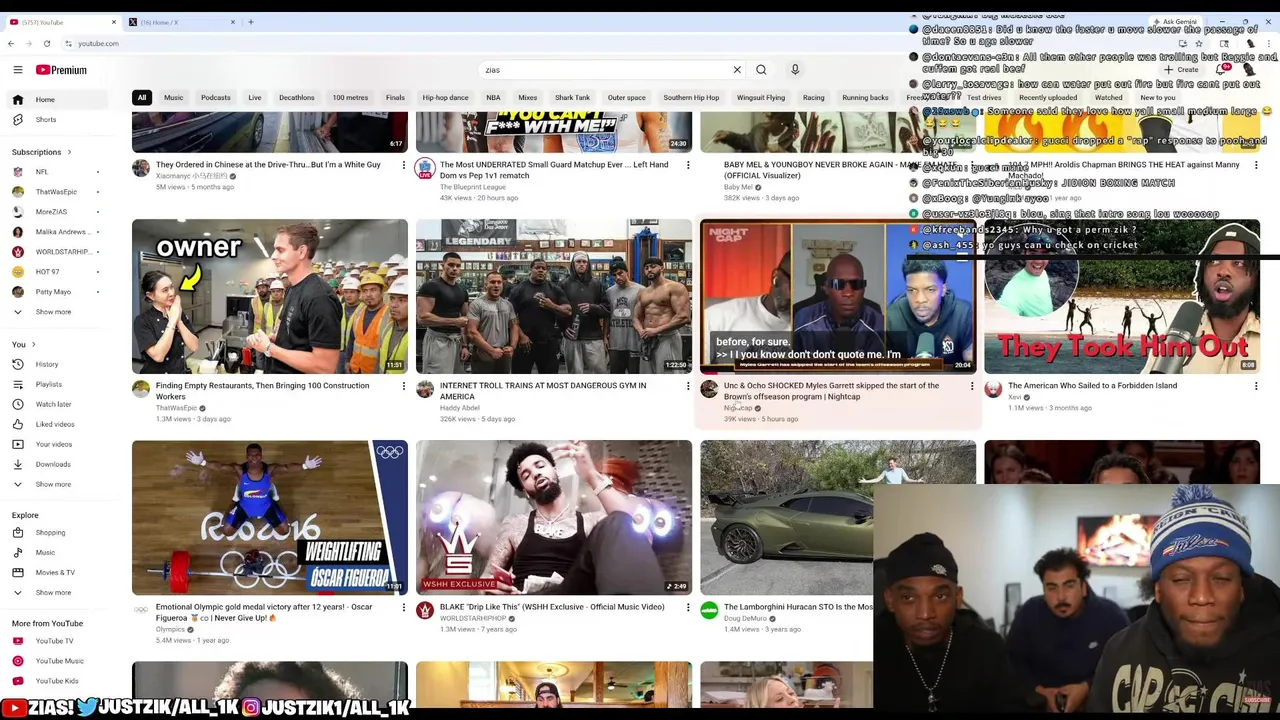This screenshot has width=1280, height=720.
Task: Expand Show more under Subscriptions
Action: coord(58,312)
